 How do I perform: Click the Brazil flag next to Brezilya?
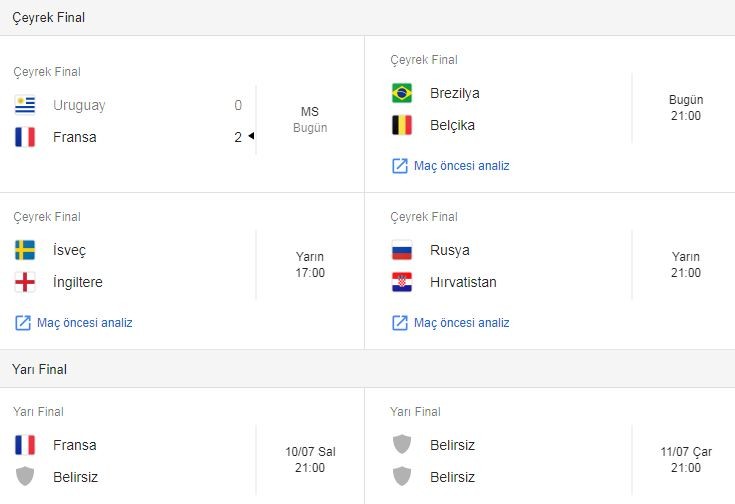[402, 93]
